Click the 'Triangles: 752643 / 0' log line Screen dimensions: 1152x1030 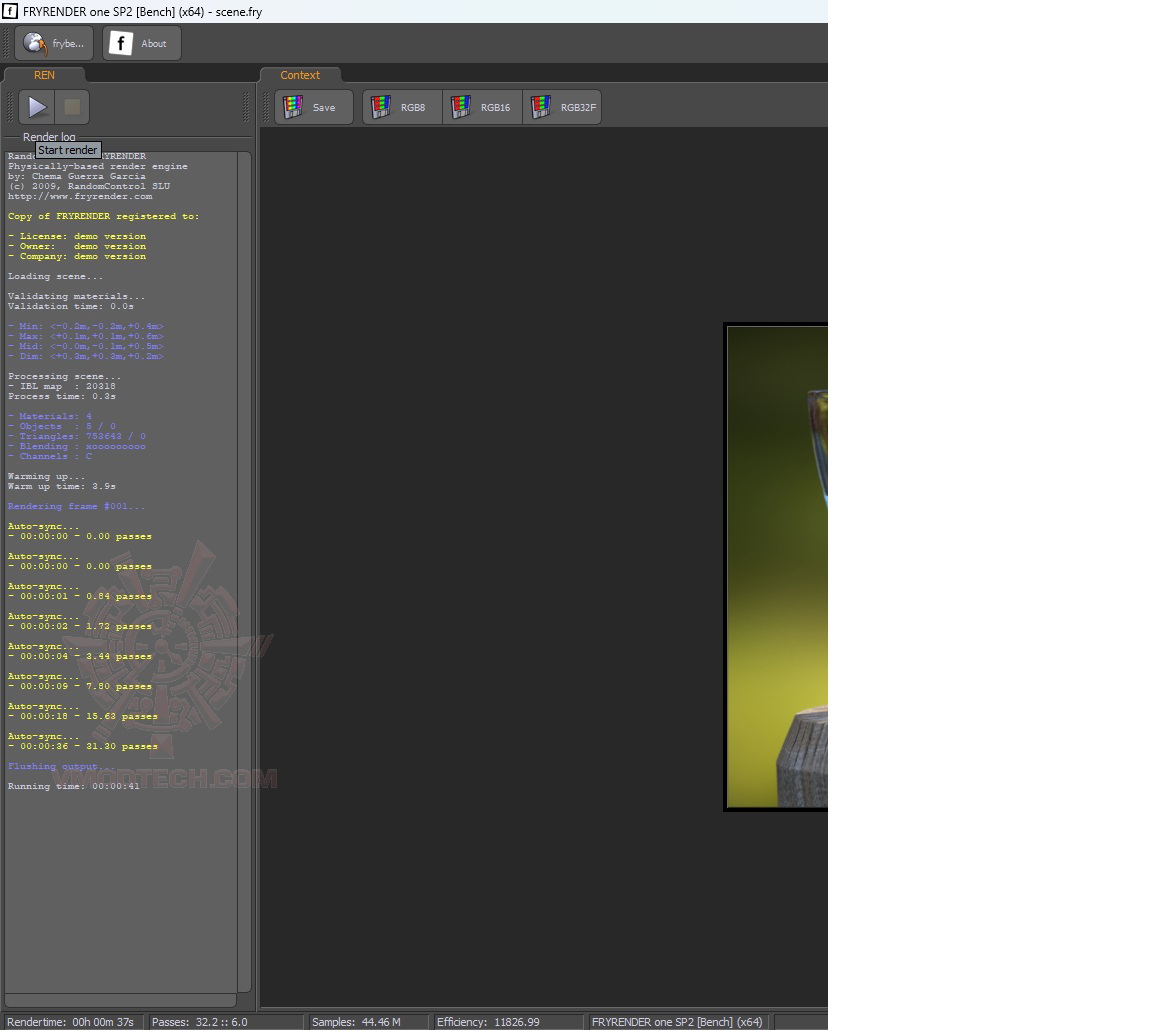(x=76, y=436)
